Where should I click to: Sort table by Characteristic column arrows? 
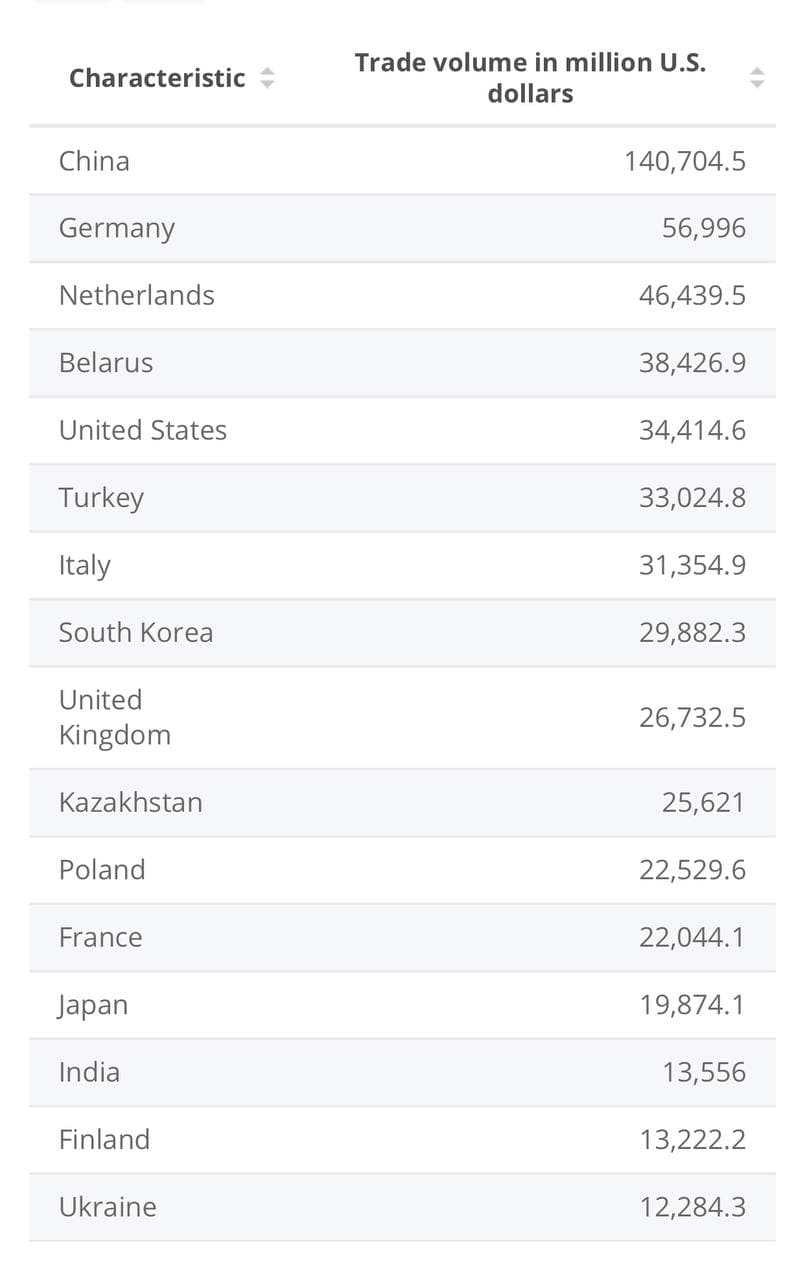(267, 78)
